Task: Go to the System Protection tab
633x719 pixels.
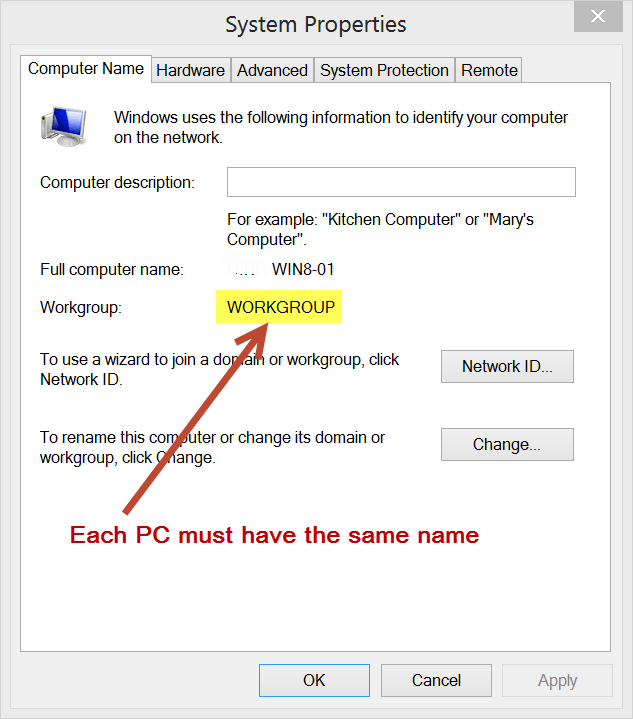Action: [384, 70]
